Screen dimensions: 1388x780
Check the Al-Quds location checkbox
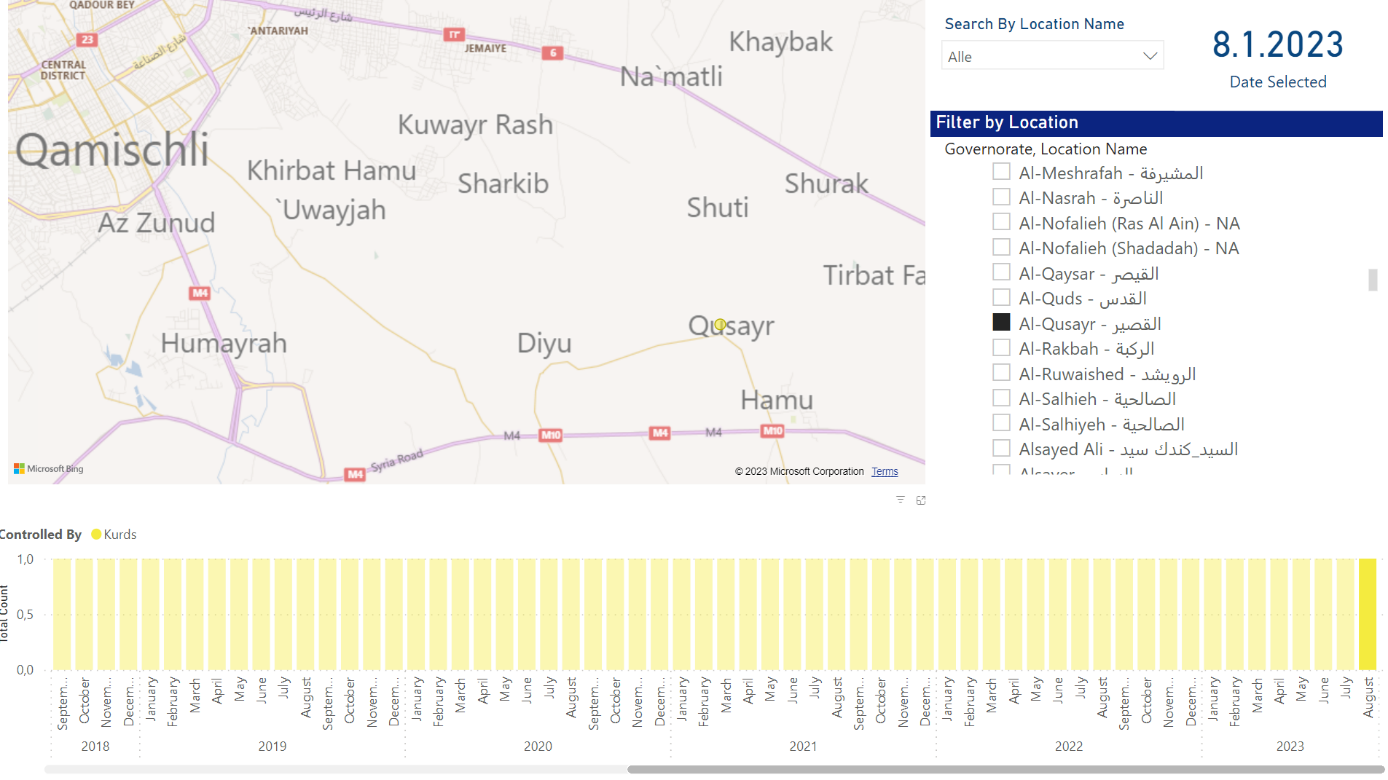1001,298
